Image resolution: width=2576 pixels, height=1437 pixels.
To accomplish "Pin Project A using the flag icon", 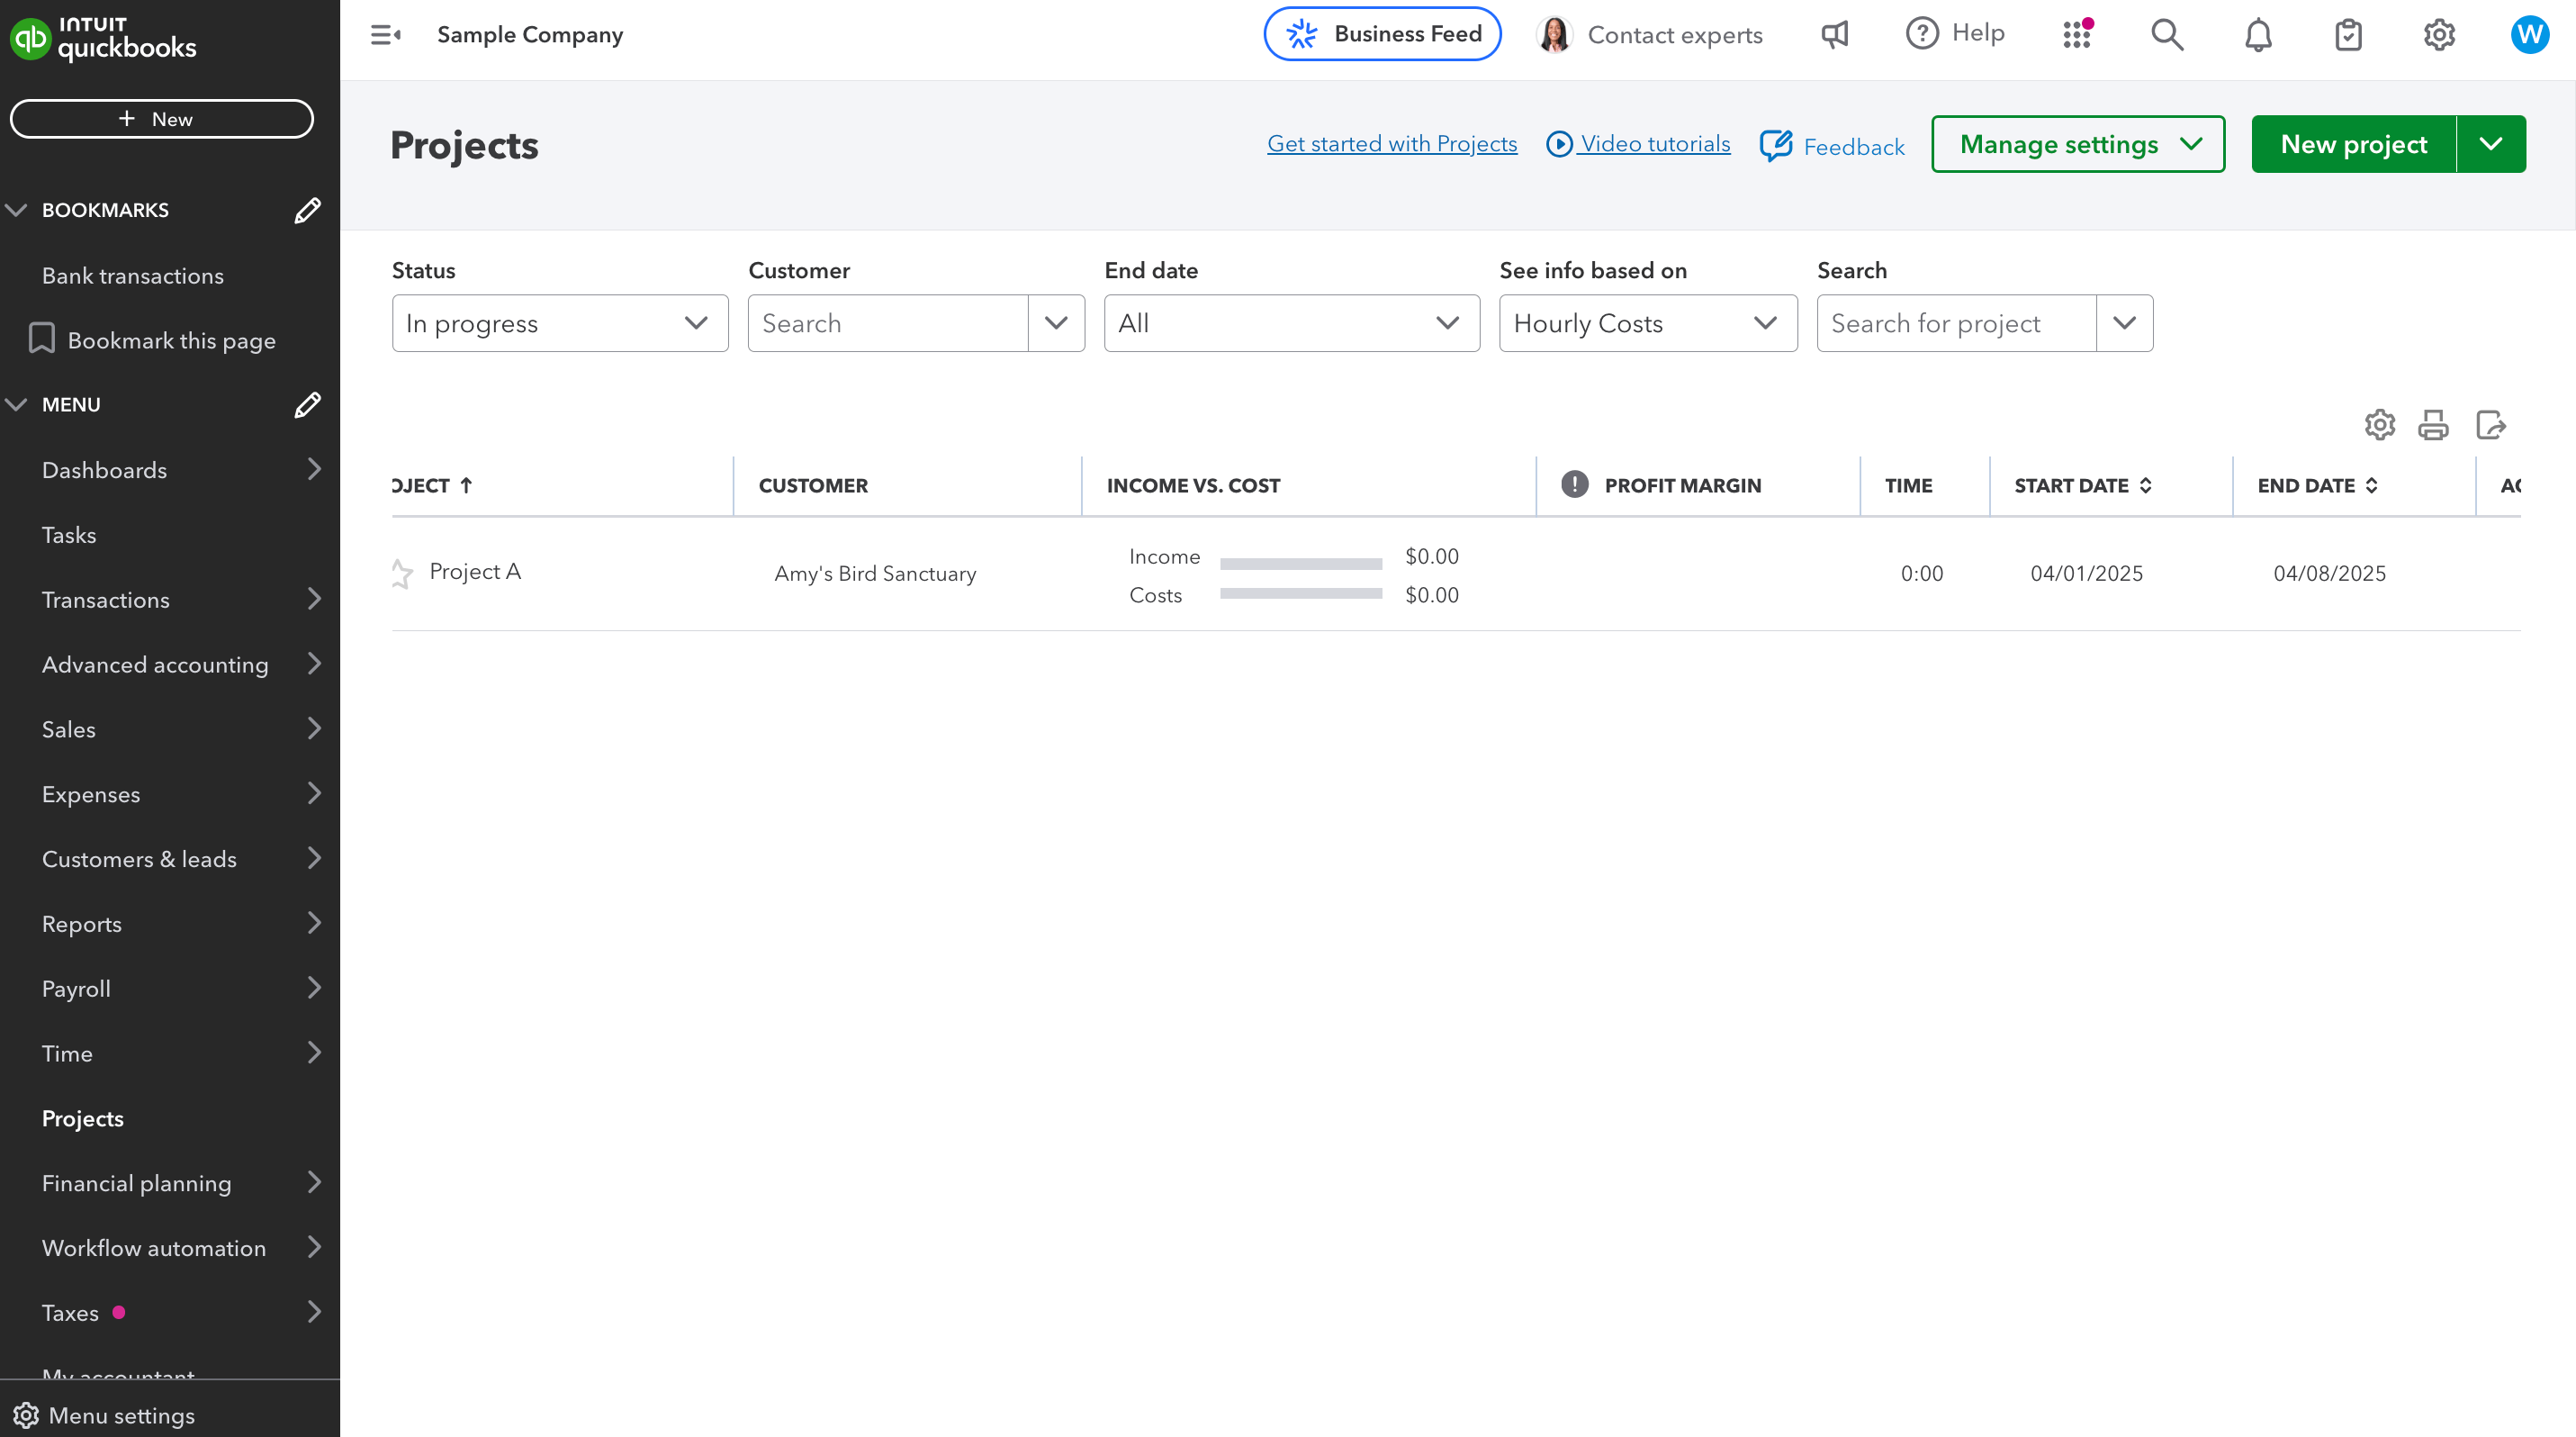I will pos(403,573).
